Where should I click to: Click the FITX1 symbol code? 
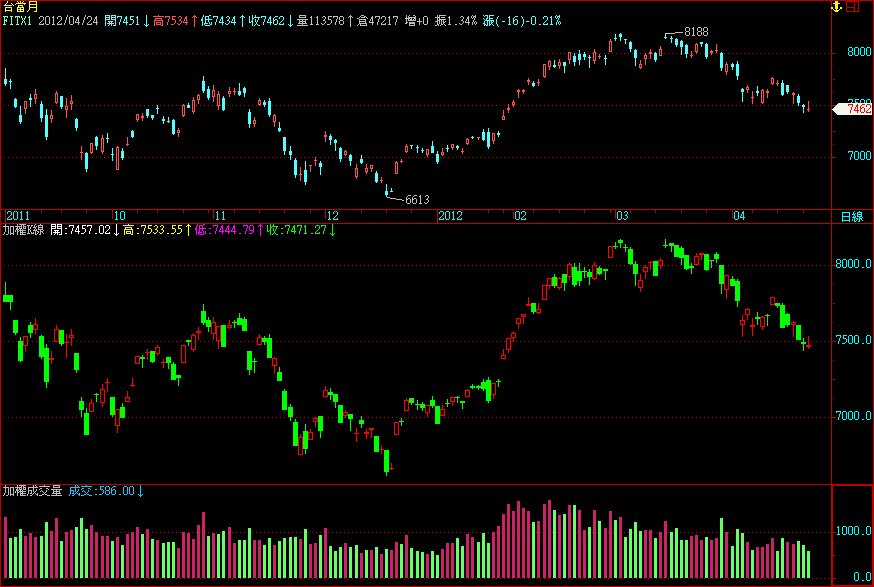pos(18,21)
